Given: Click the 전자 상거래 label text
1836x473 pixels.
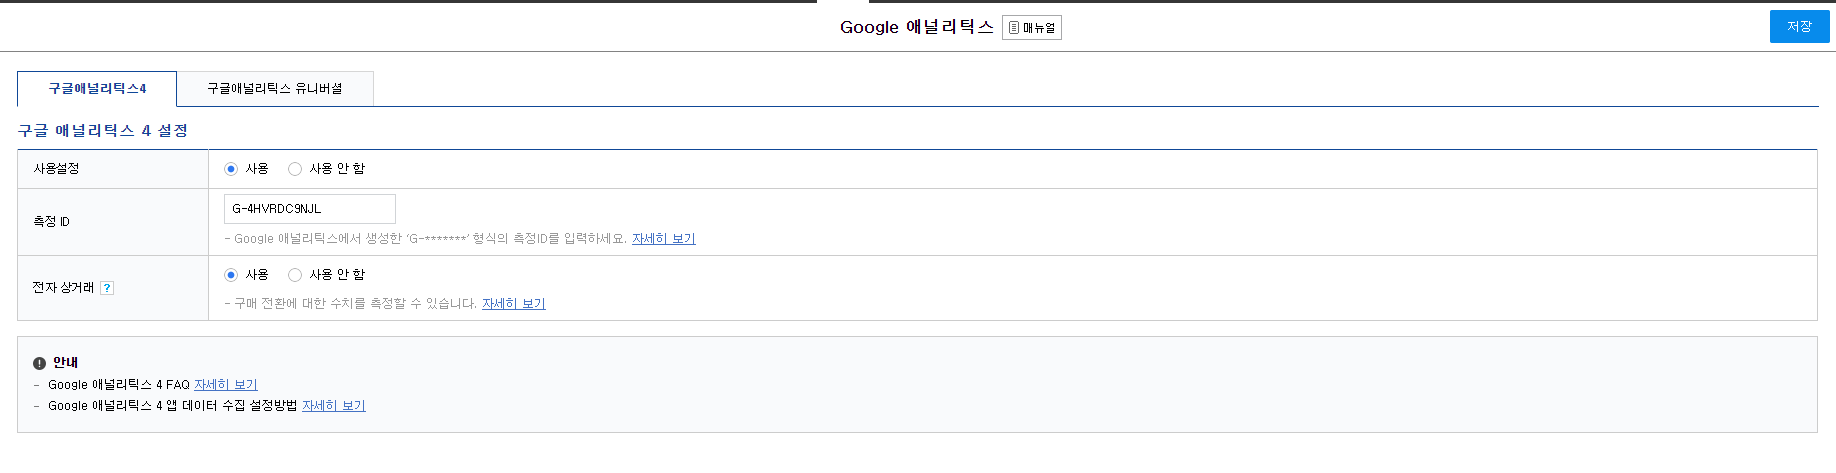Looking at the screenshot, I should tap(63, 288).
